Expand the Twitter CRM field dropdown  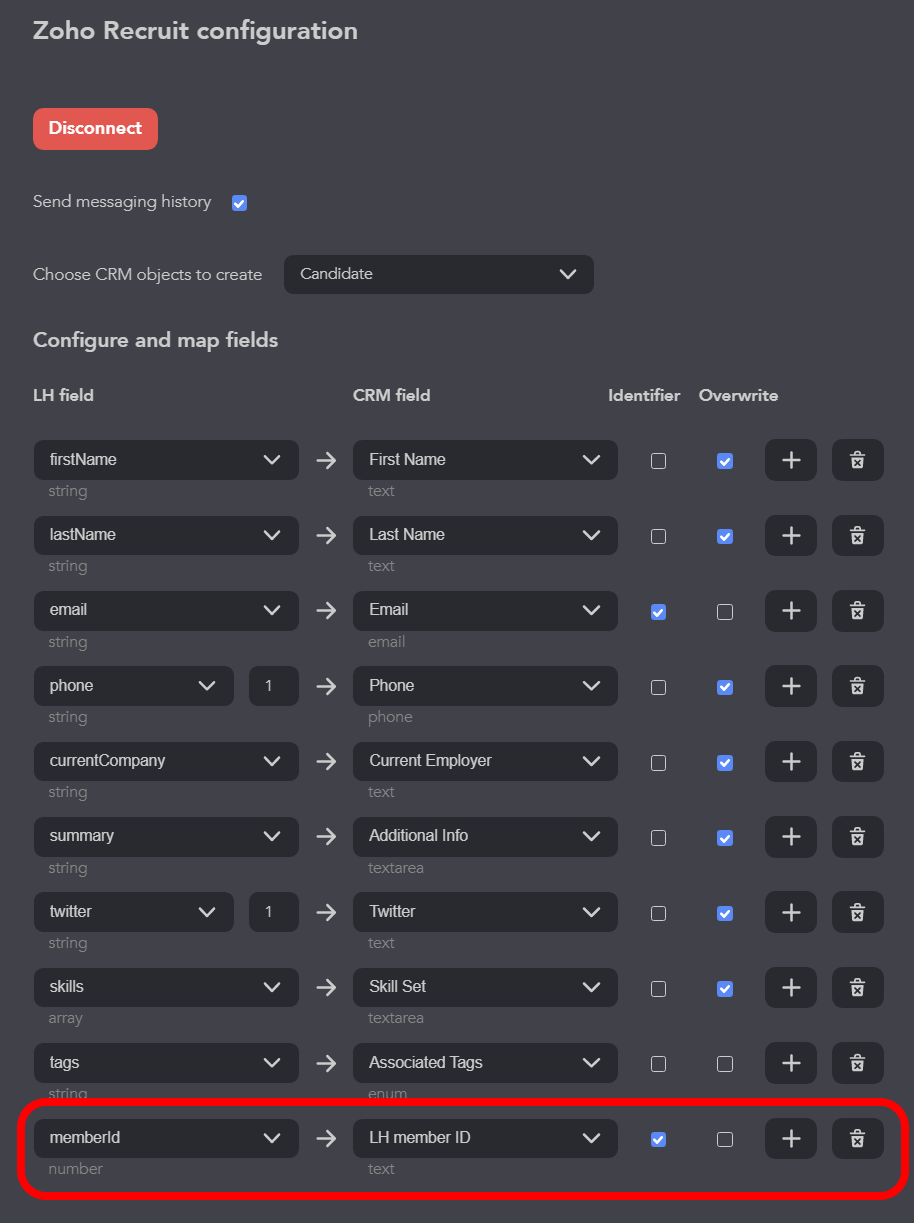(x=485, y=912)
